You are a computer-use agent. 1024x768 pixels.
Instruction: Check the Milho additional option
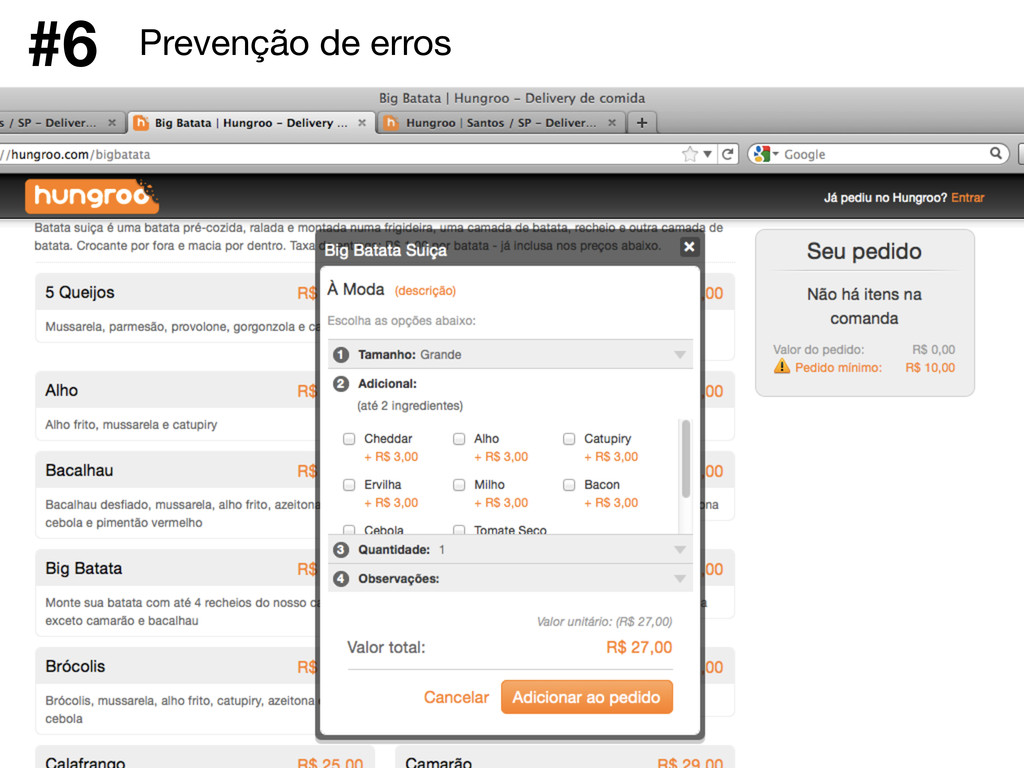pos(459,485)
